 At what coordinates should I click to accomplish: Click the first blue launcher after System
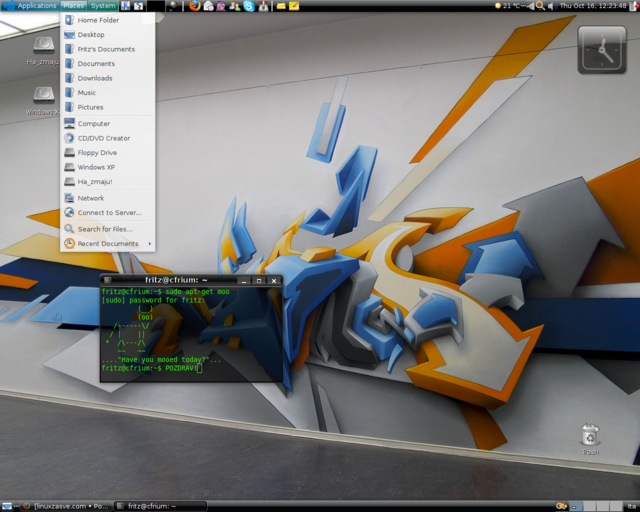coord(126,6)
